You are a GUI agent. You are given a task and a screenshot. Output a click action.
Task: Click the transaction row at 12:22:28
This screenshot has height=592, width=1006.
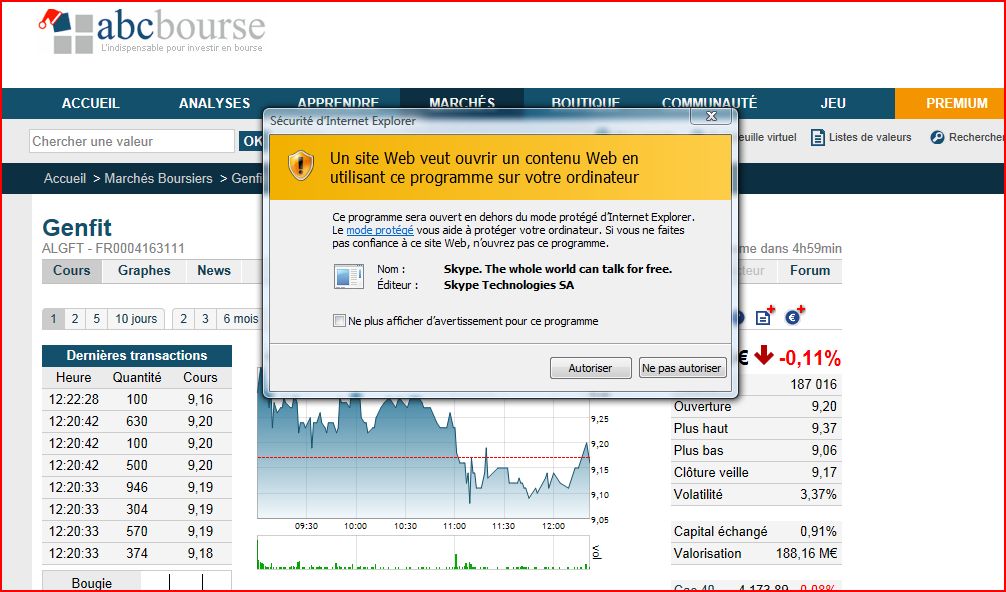click(137, 400)
